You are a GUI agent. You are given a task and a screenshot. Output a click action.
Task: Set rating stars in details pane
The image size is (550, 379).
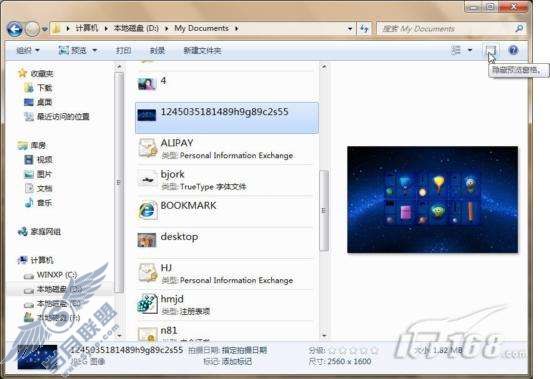coord(354,350)
